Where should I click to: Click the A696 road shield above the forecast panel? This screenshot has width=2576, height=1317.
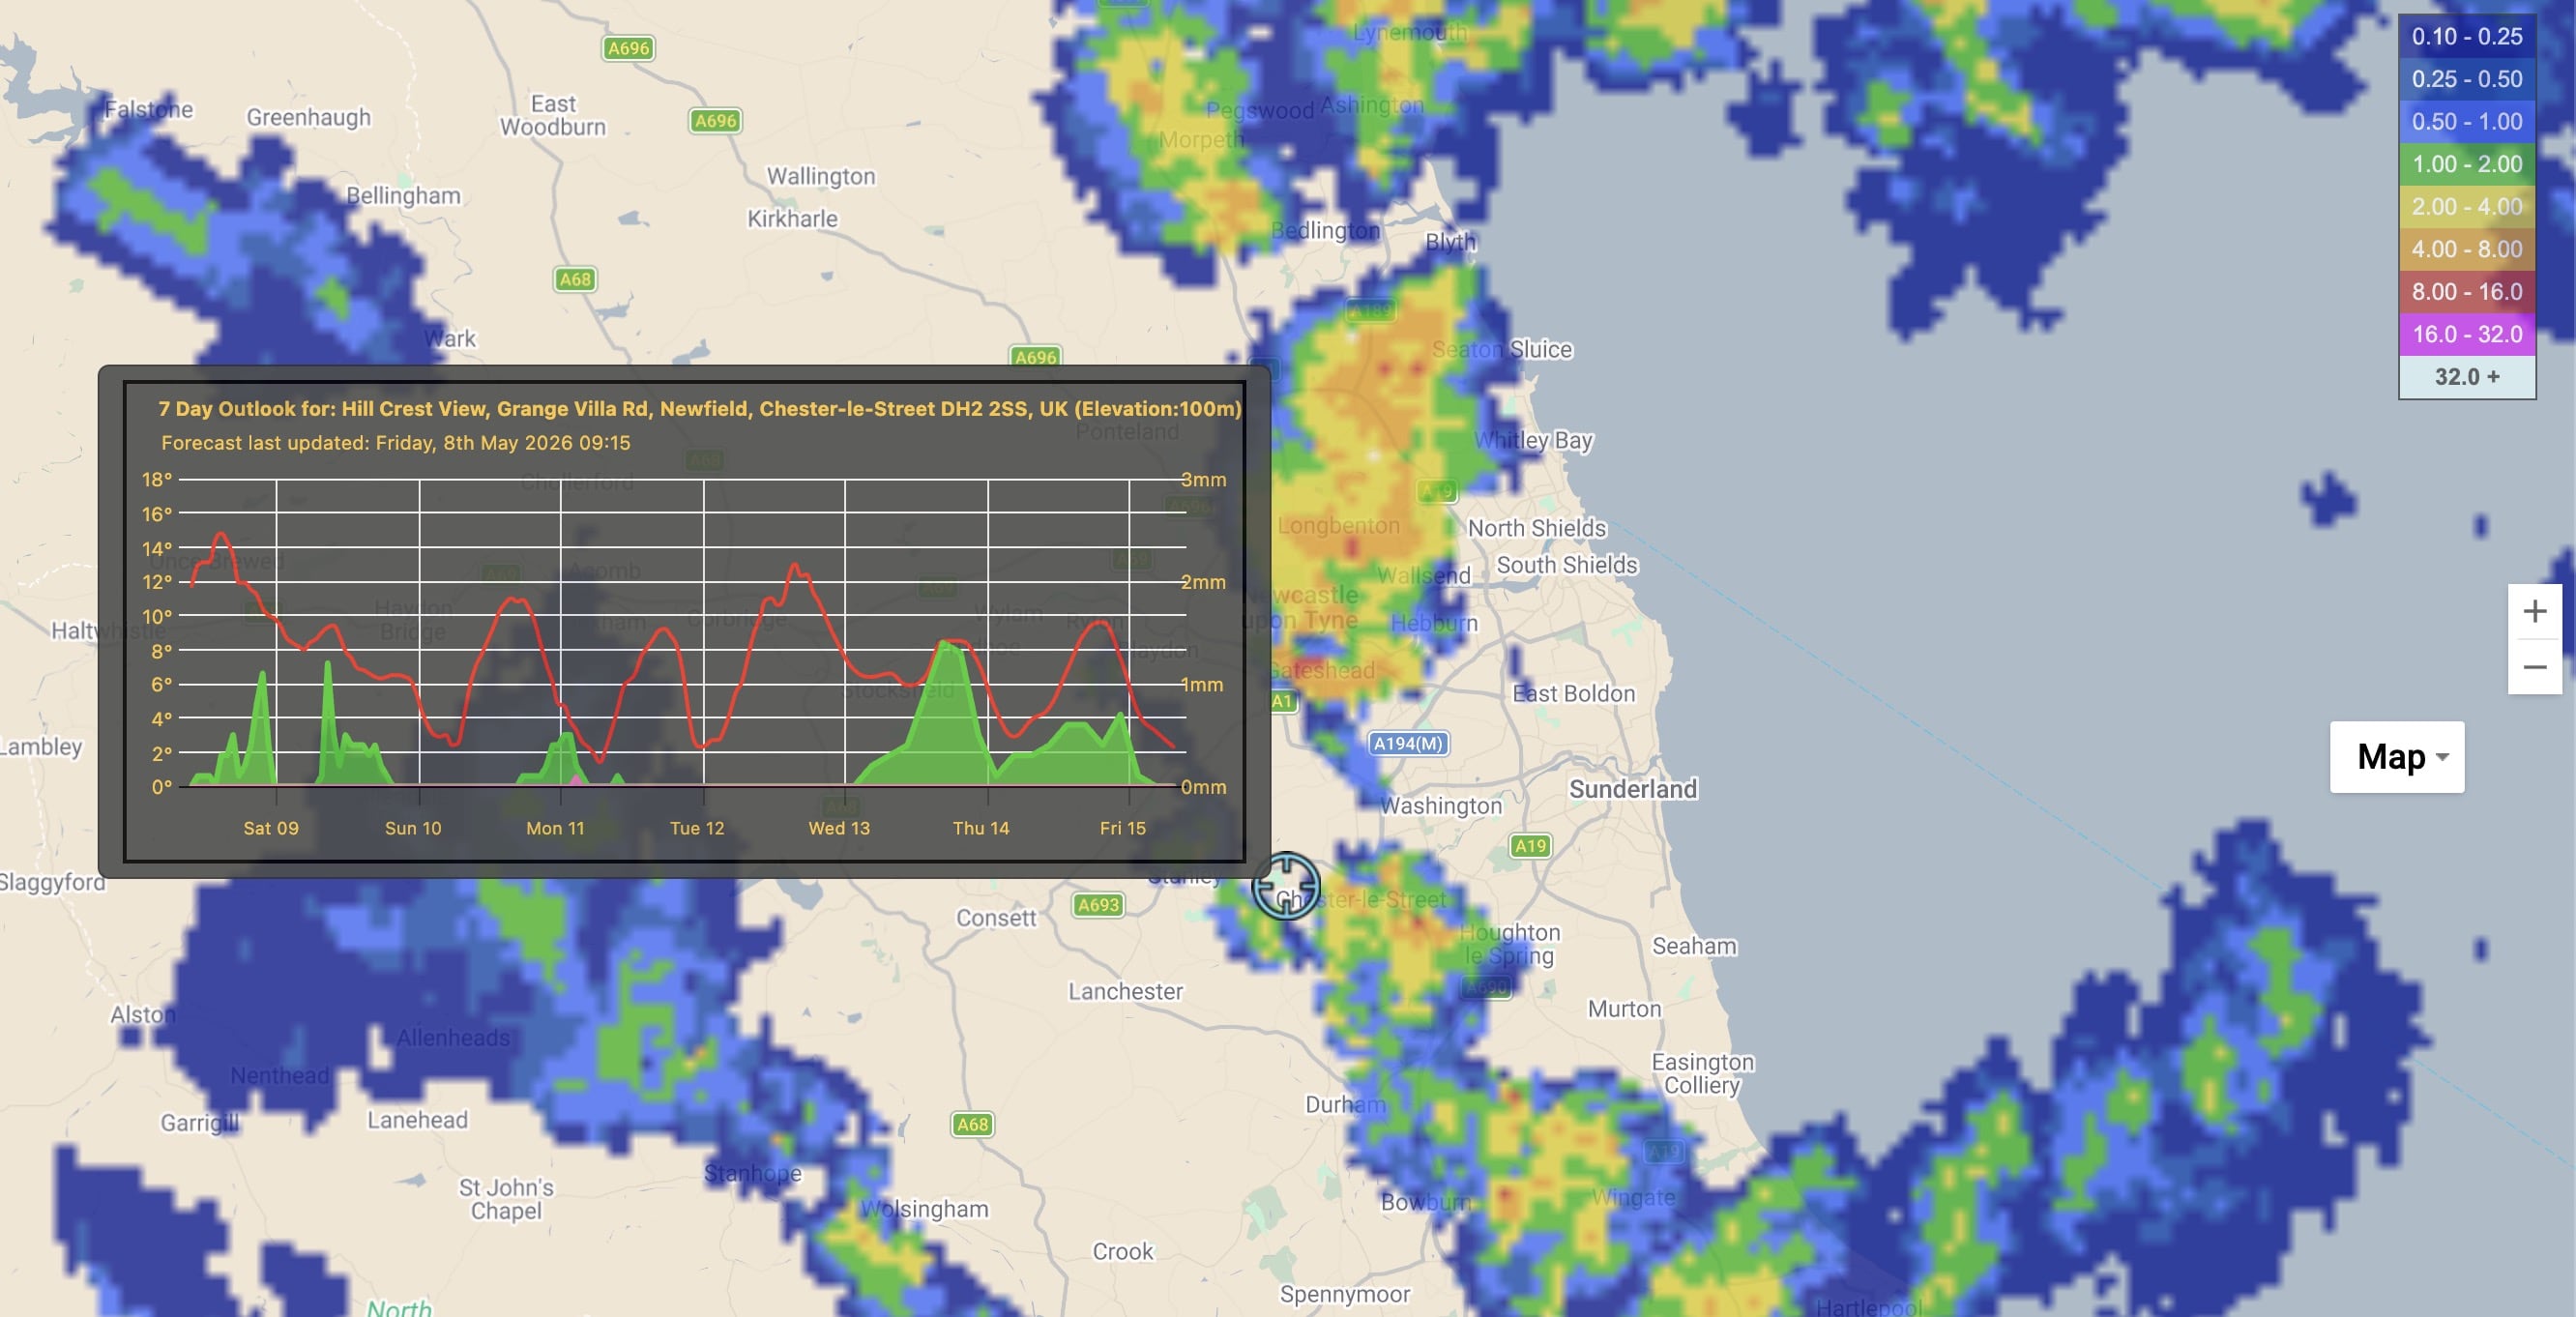tap(1035, 357)
